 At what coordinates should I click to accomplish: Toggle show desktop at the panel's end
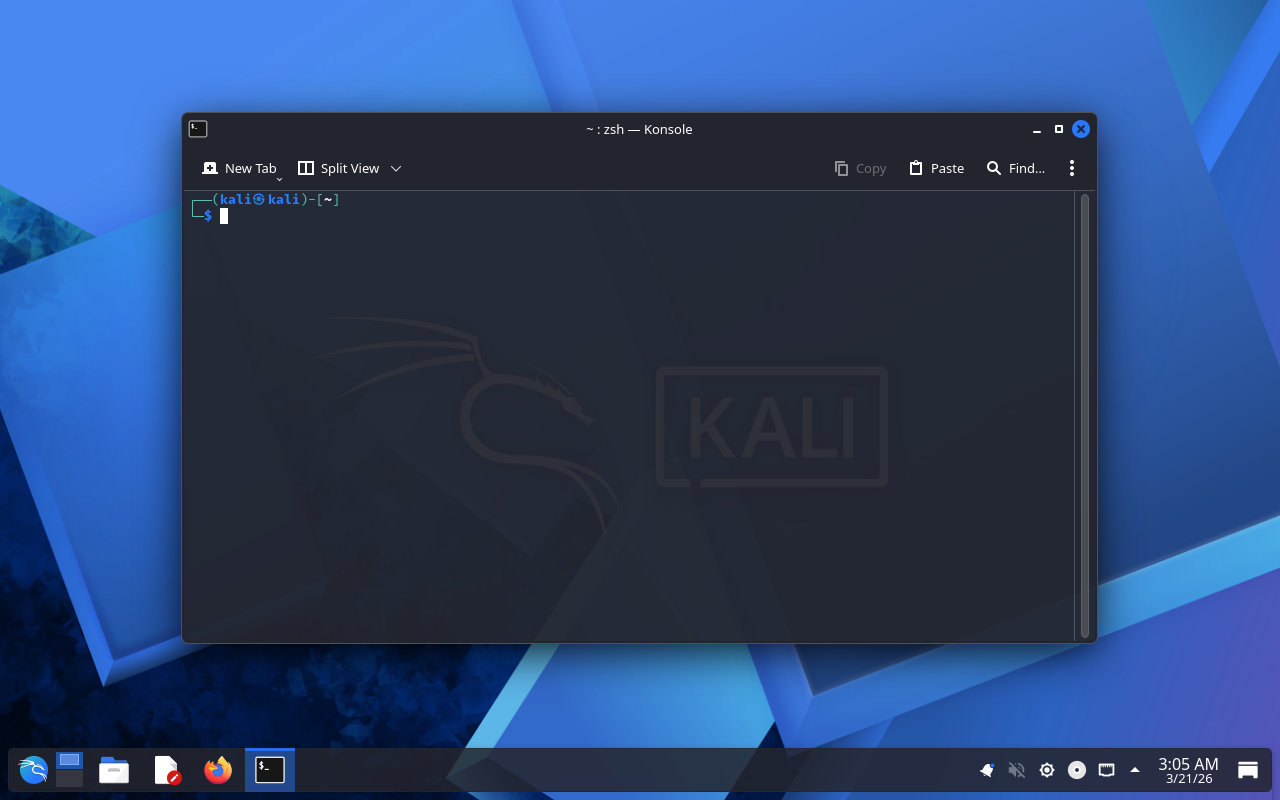tap(1248, 770)
